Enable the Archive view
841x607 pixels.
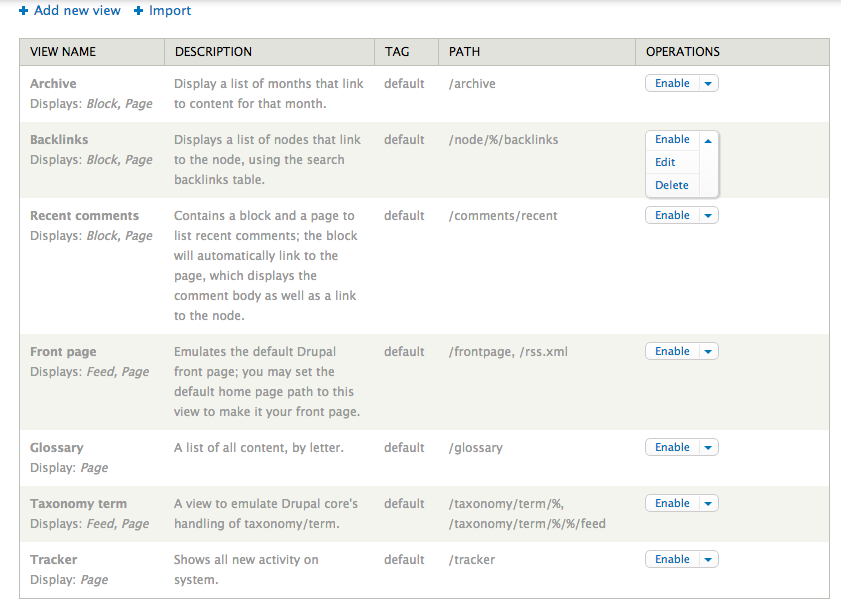tap(672, 84)
